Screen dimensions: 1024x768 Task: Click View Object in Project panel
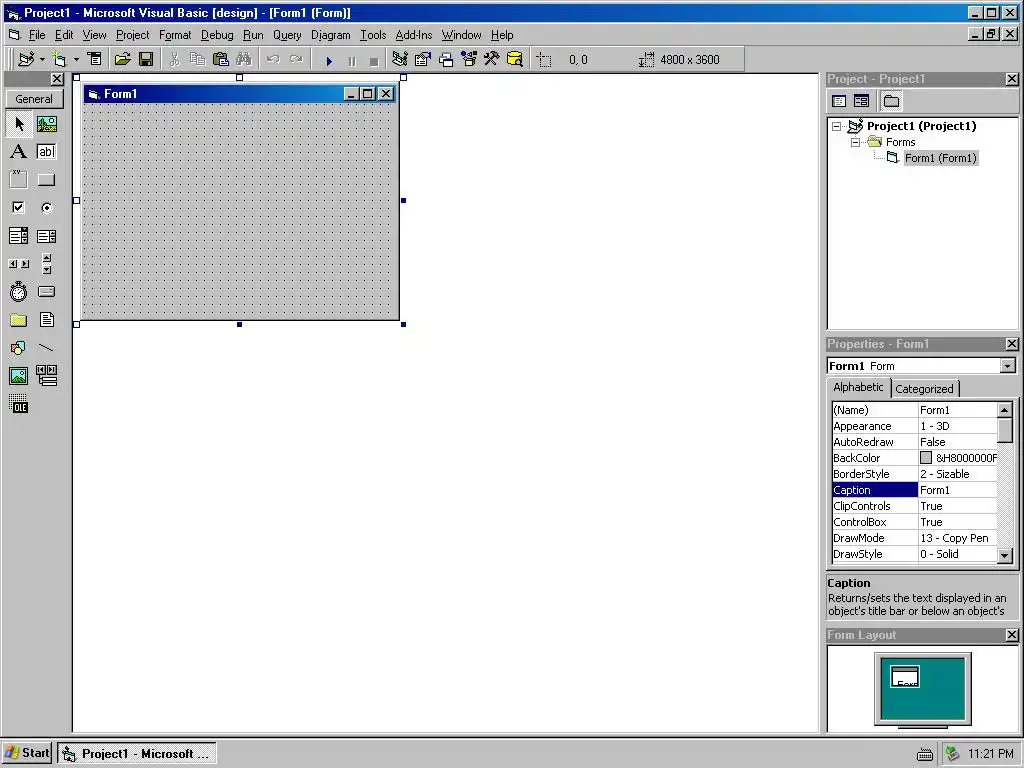click(x=861, y=101)
